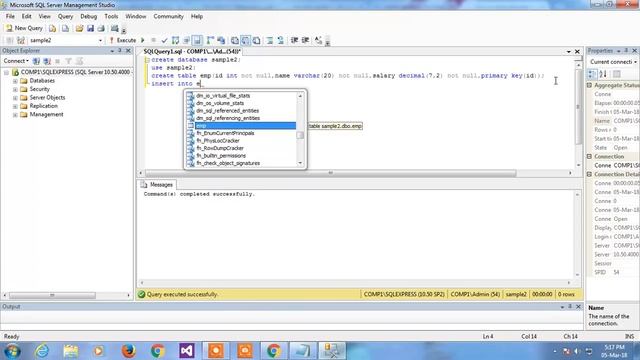This screenshot has height=360, width=640.
Task: Close the Output panel
Action: coord(578,307)
